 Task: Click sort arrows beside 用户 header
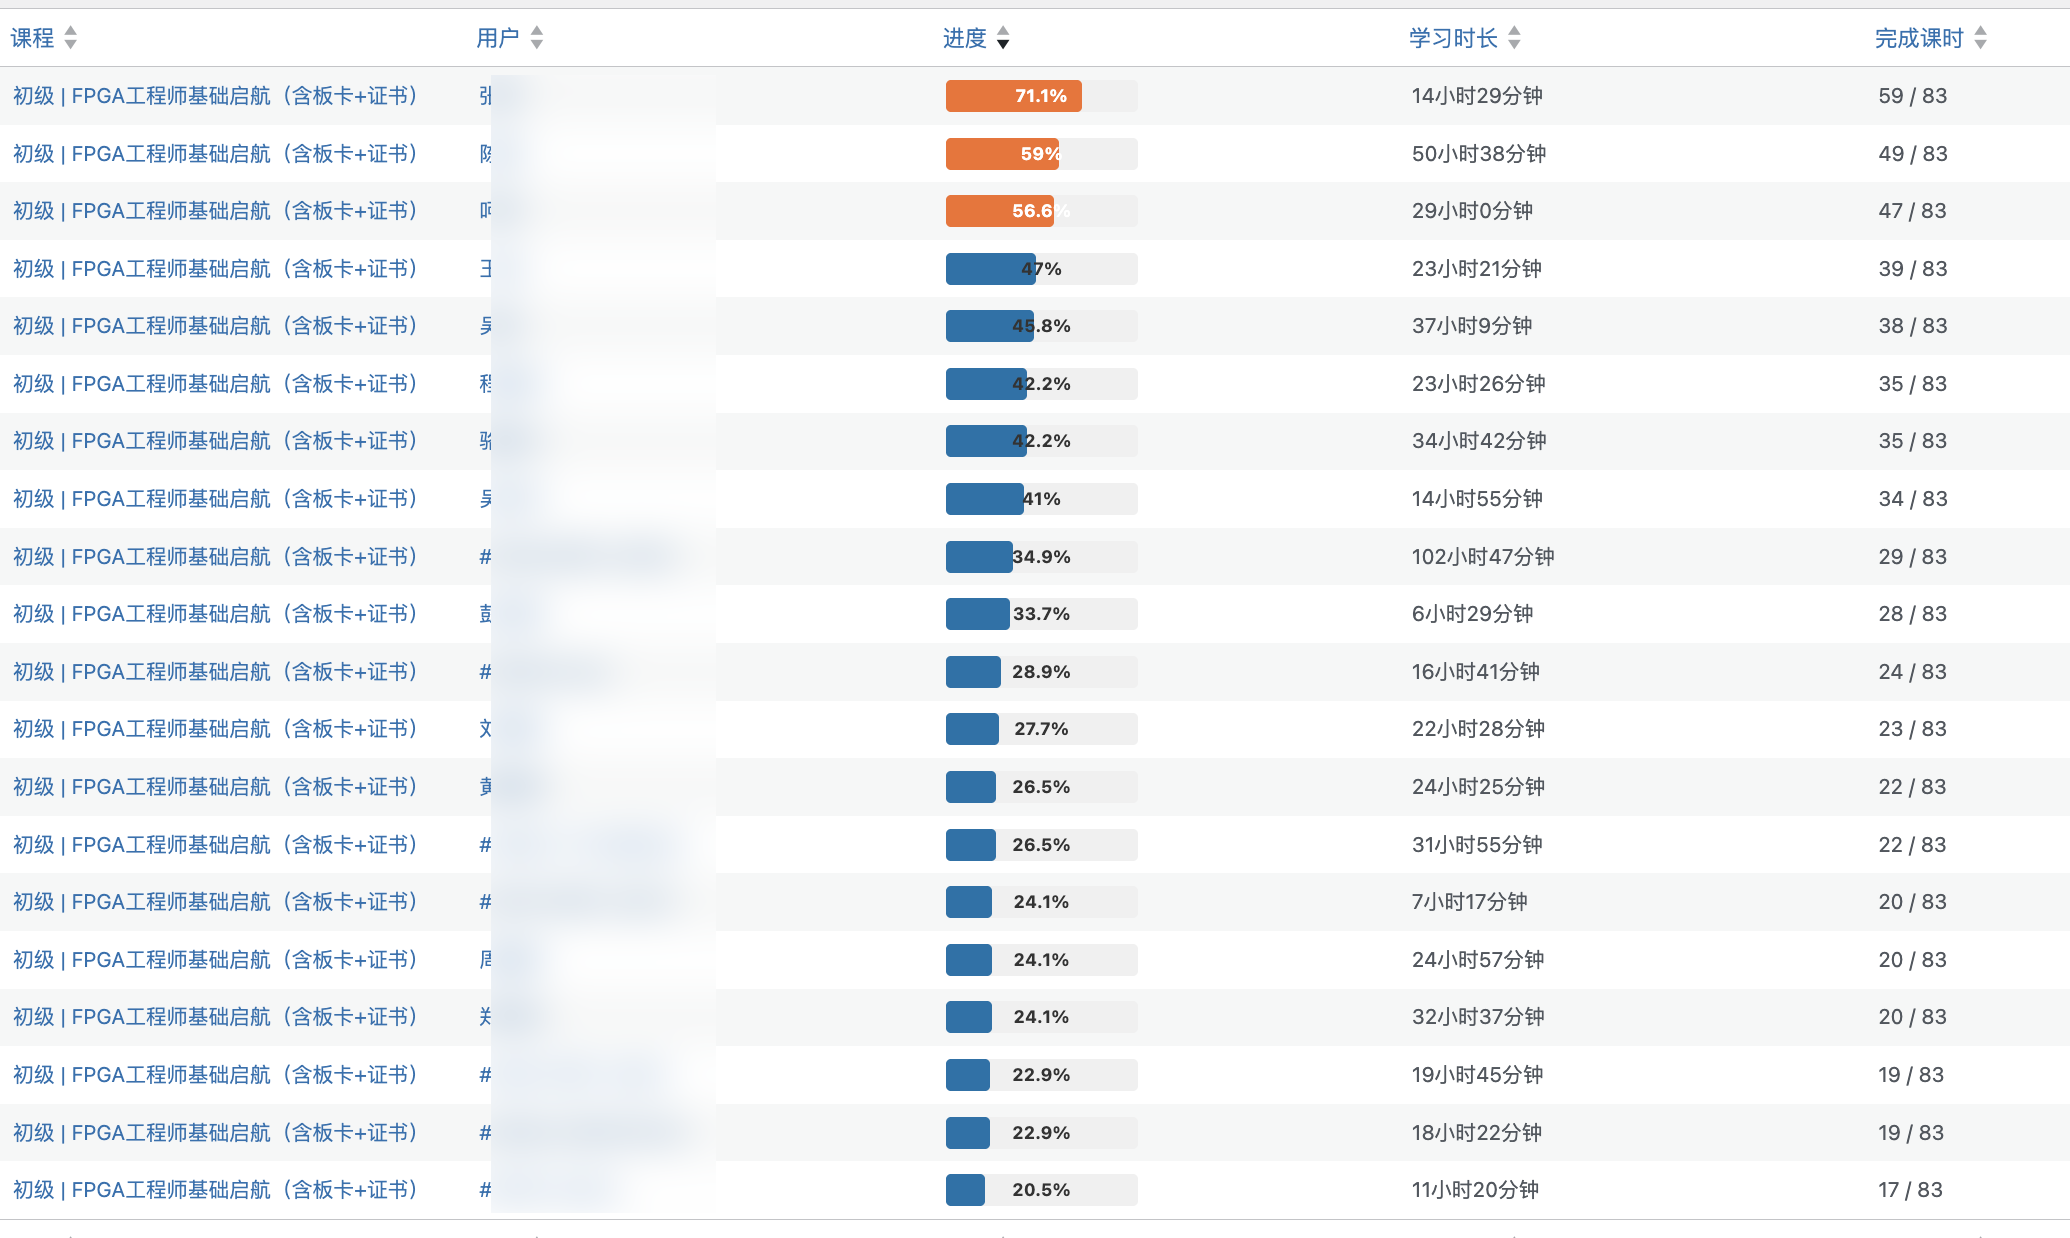click(537, 38)
